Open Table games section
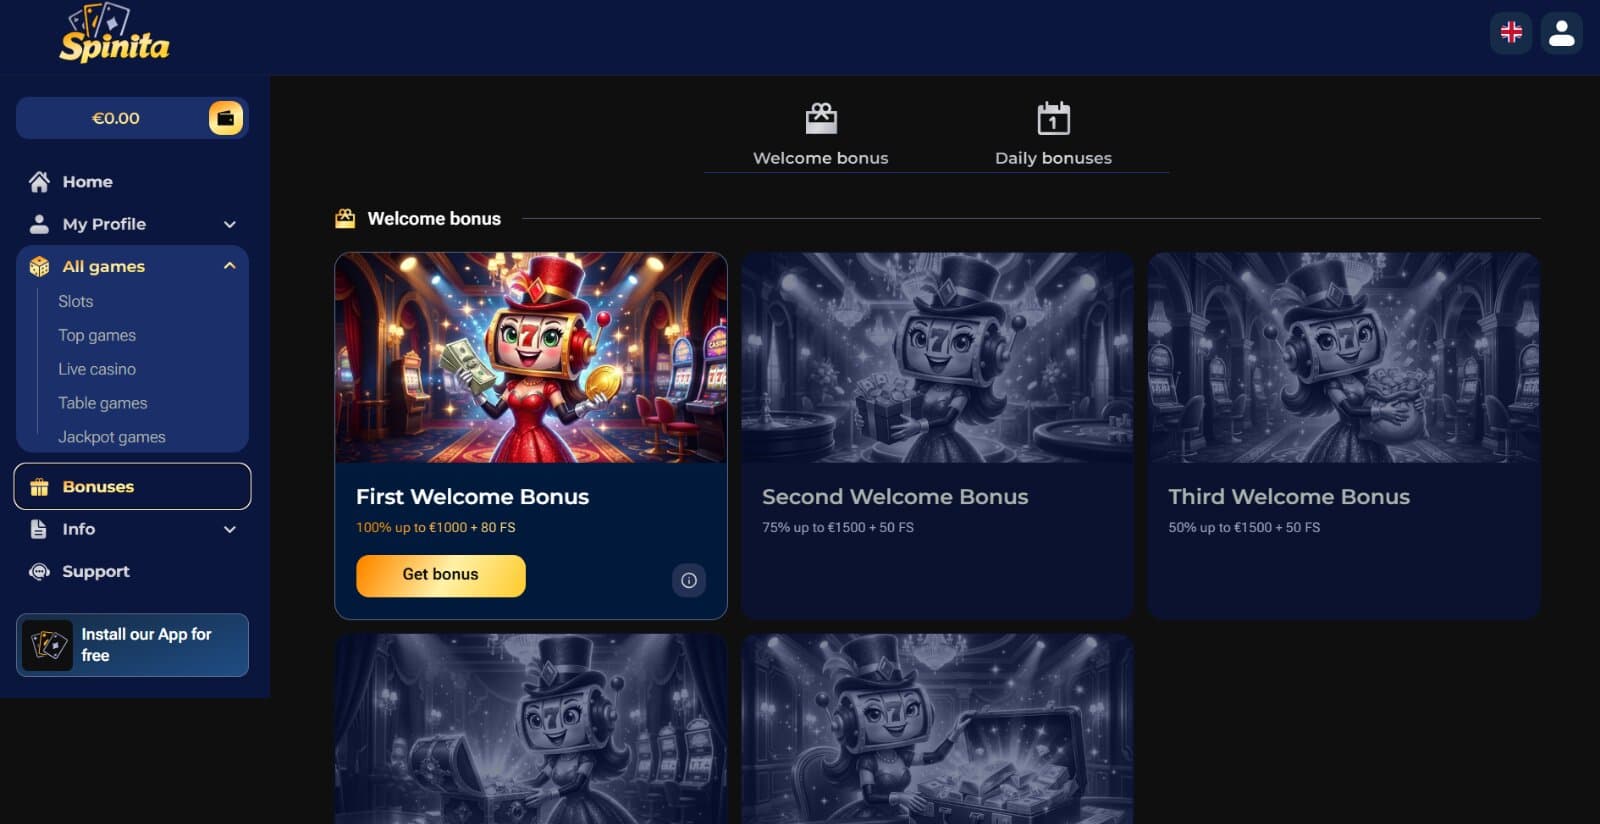The image size is (1600, 824). coord(102,403)
